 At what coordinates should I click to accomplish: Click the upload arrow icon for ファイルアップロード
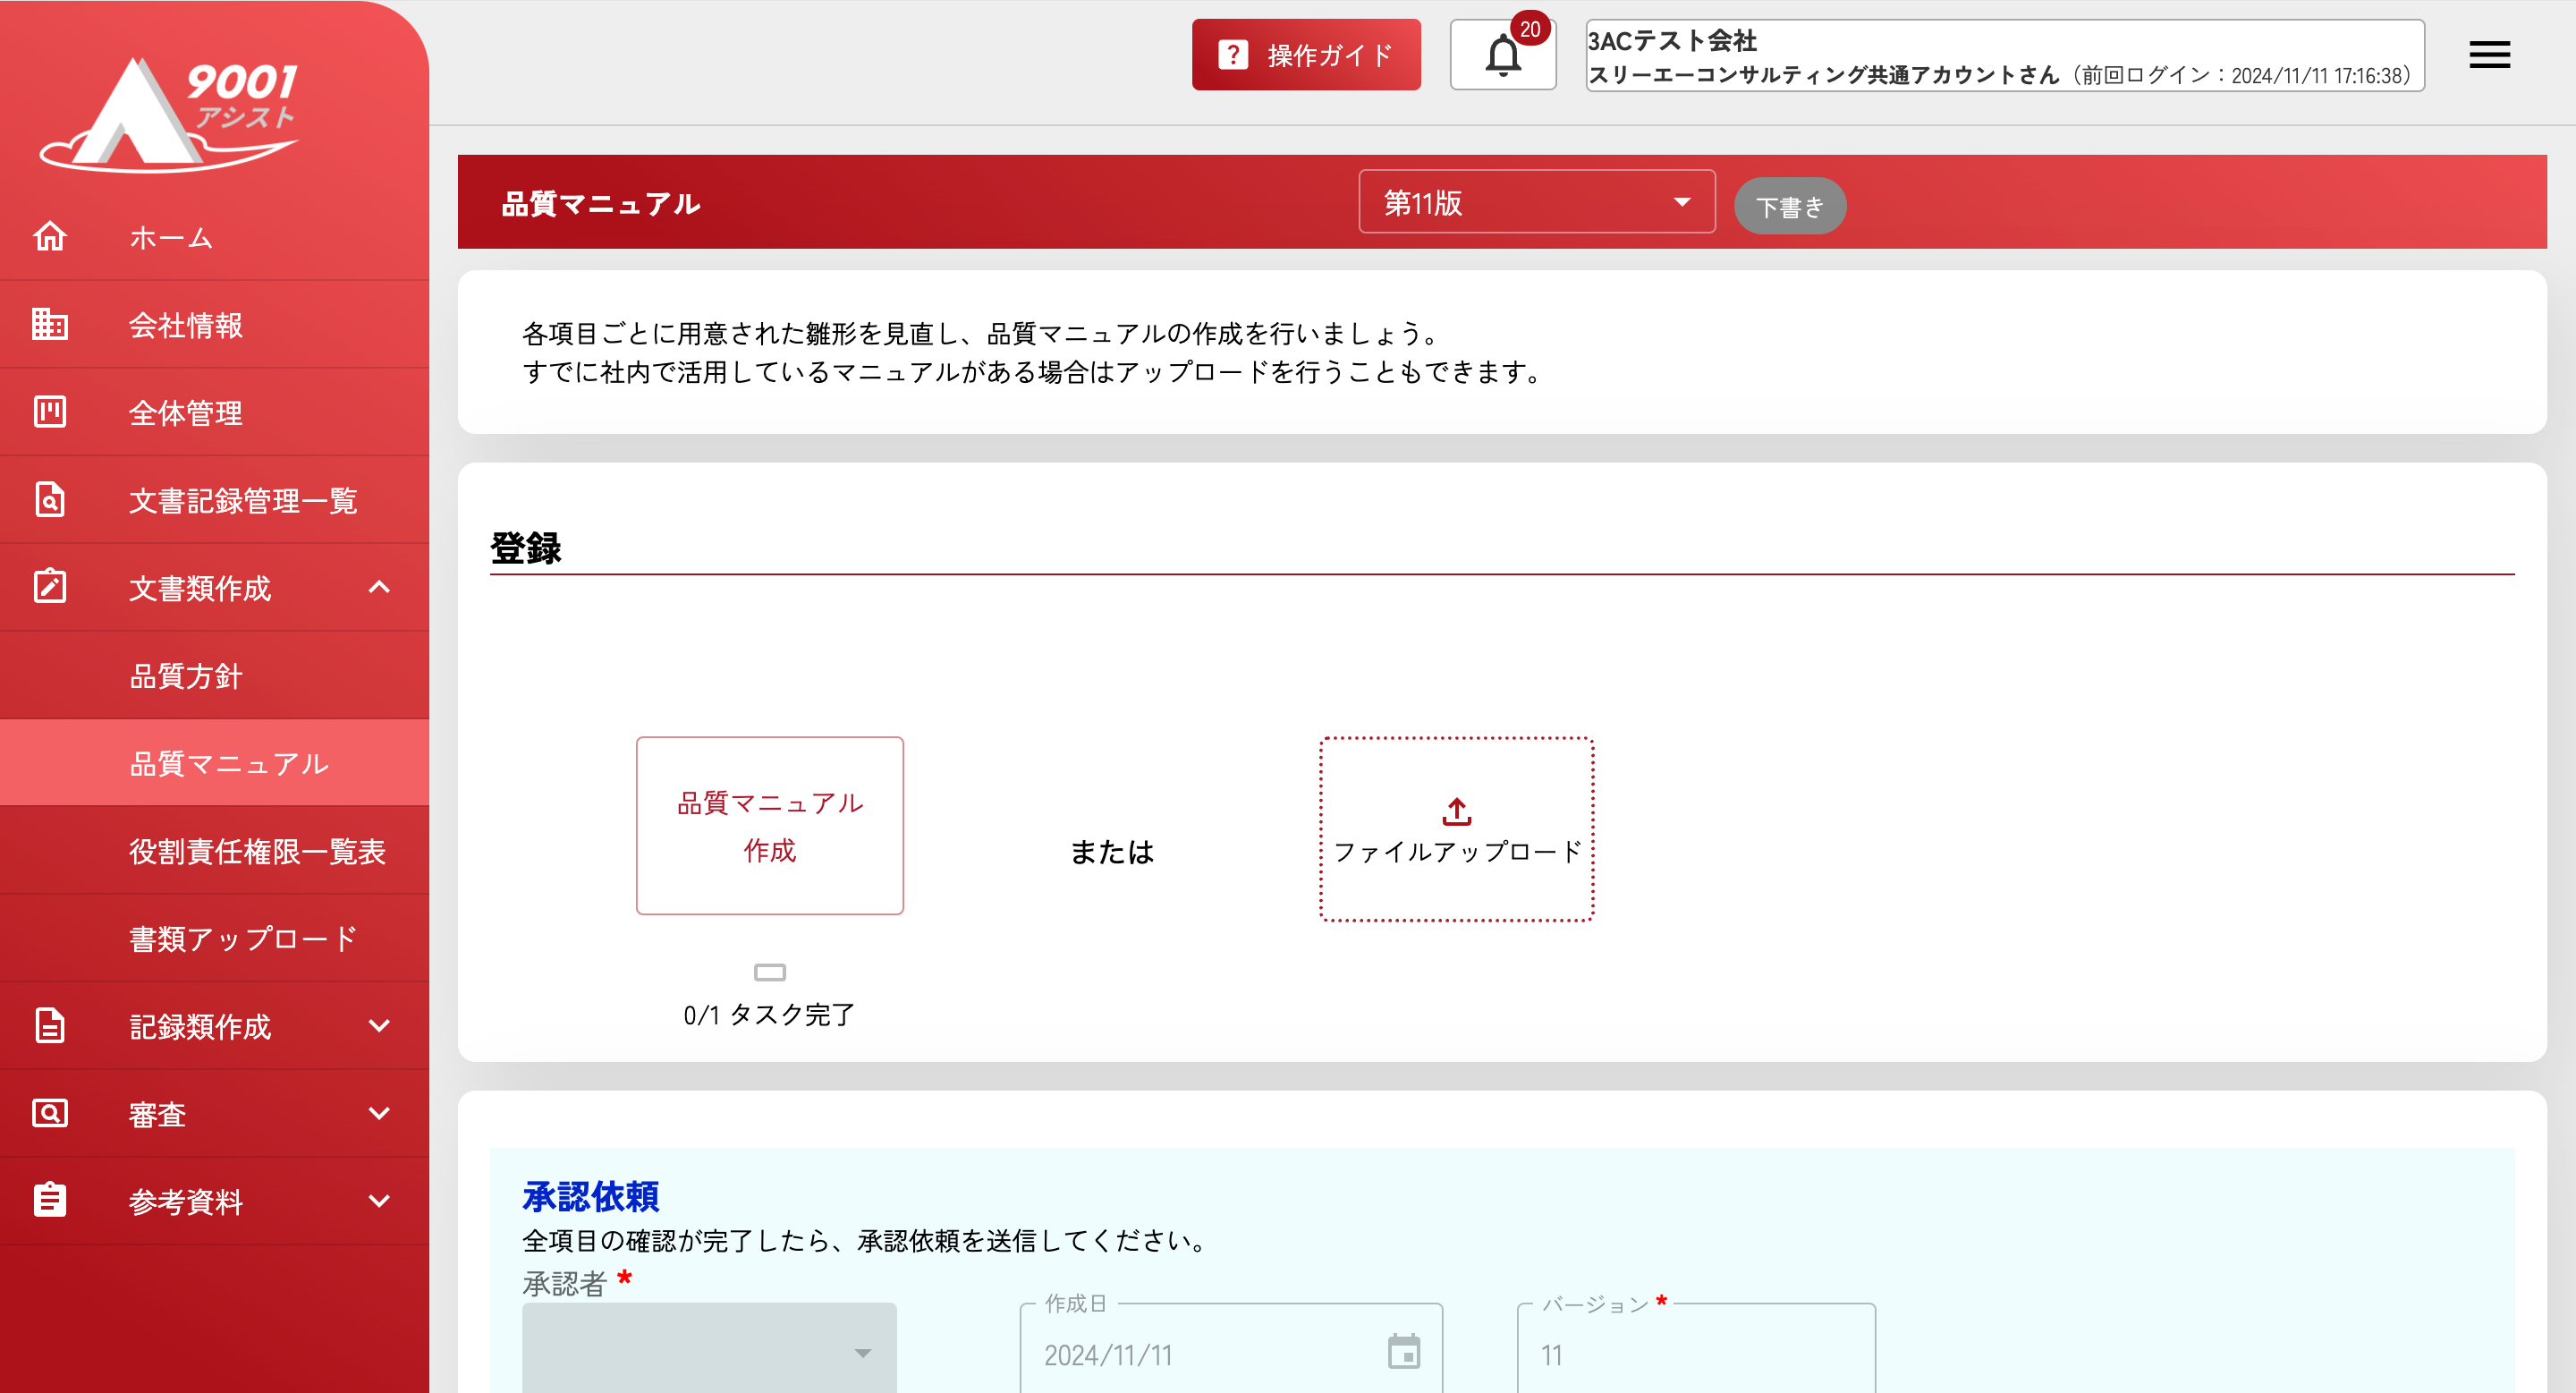pos(1456,811)
